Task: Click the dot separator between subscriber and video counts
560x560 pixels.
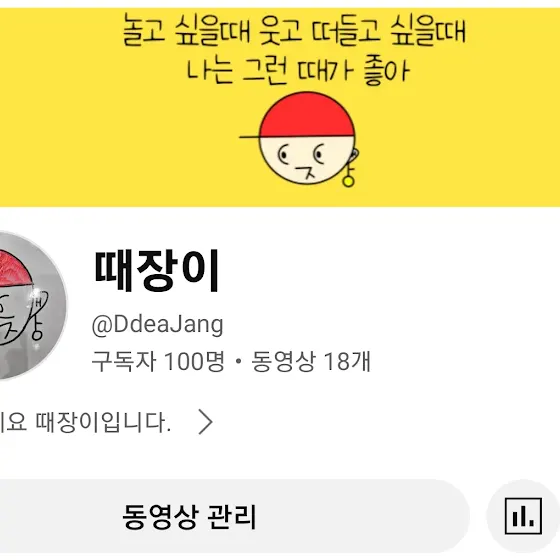Action: click(239, 362)
